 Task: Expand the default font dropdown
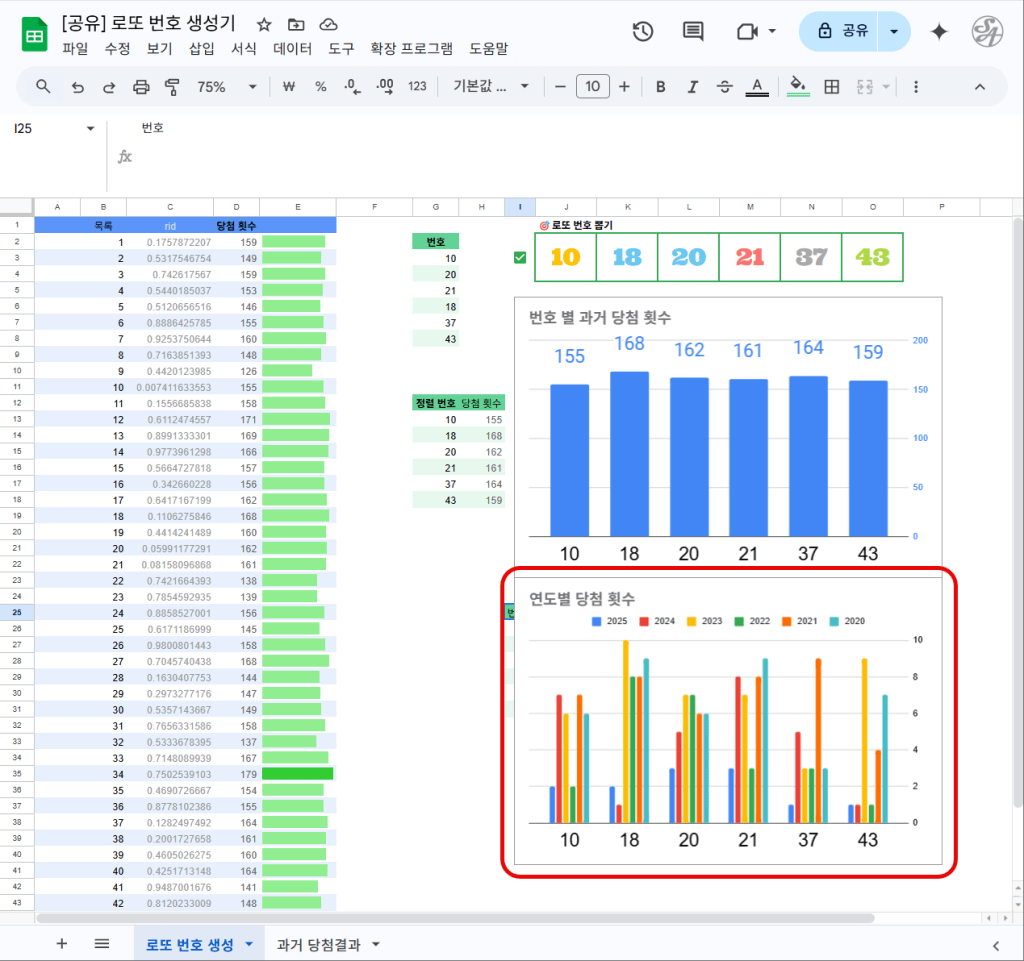[491, 87]
